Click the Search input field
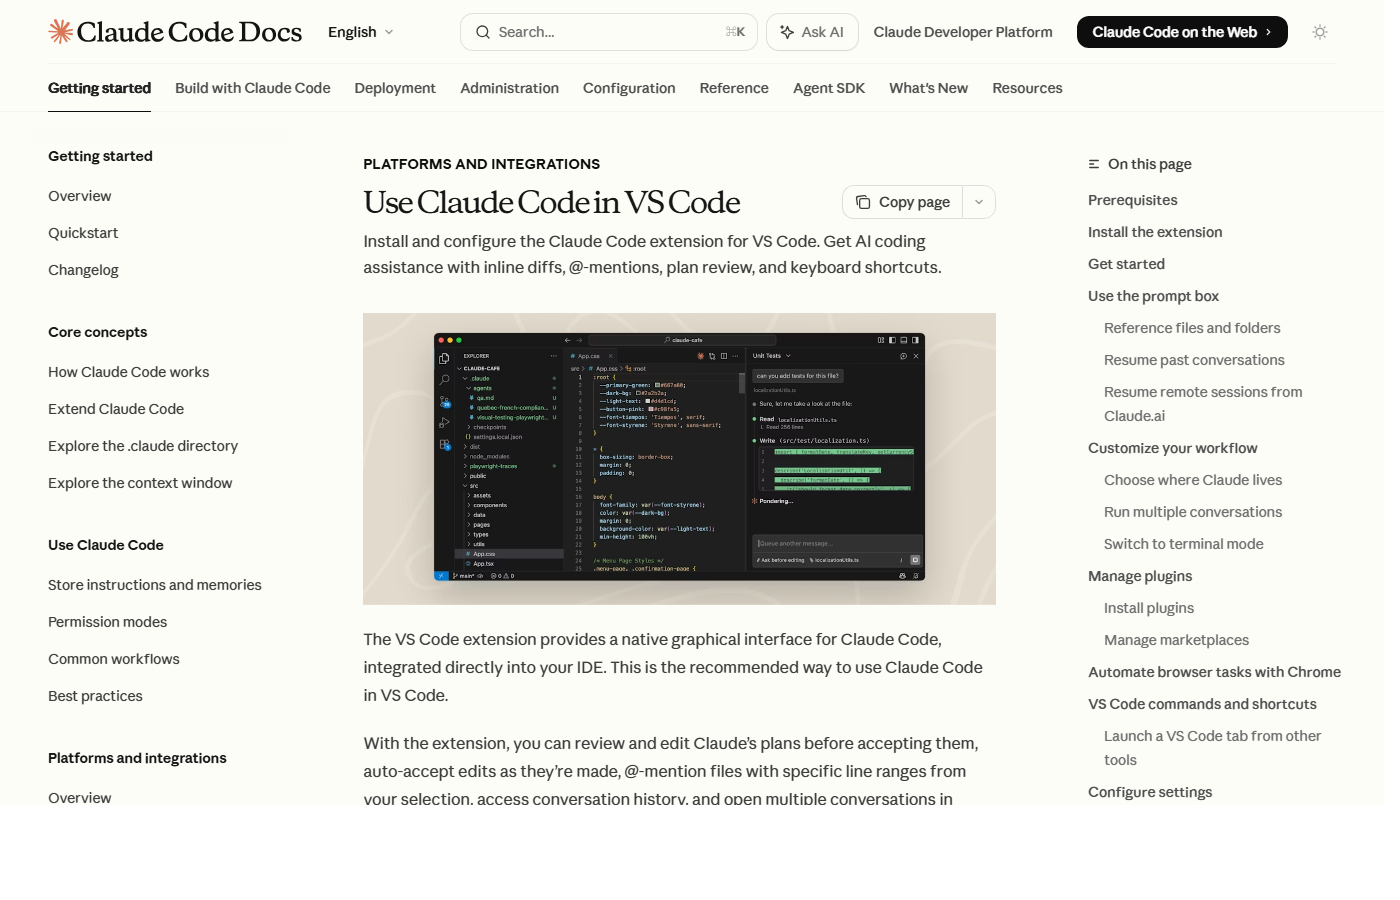This screenshot has width=1400, height=900. 609,32
